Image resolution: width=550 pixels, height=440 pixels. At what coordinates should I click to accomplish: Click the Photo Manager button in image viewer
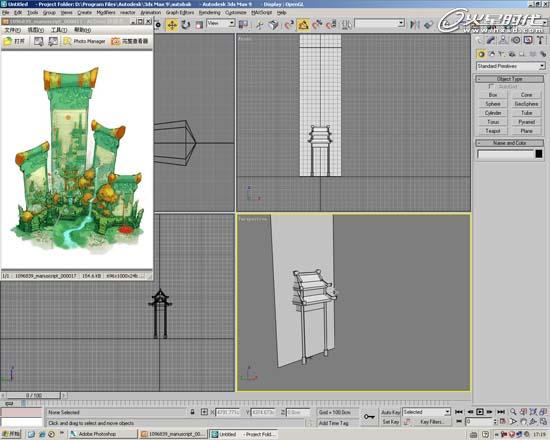pos(85,41)
